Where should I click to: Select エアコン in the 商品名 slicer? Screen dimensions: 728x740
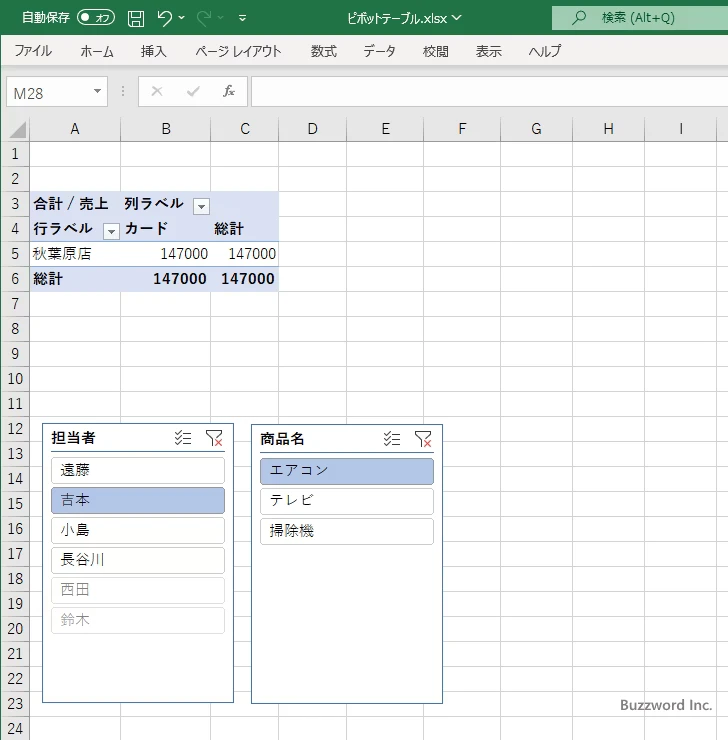pyautogui.click(x=347, y=471)
